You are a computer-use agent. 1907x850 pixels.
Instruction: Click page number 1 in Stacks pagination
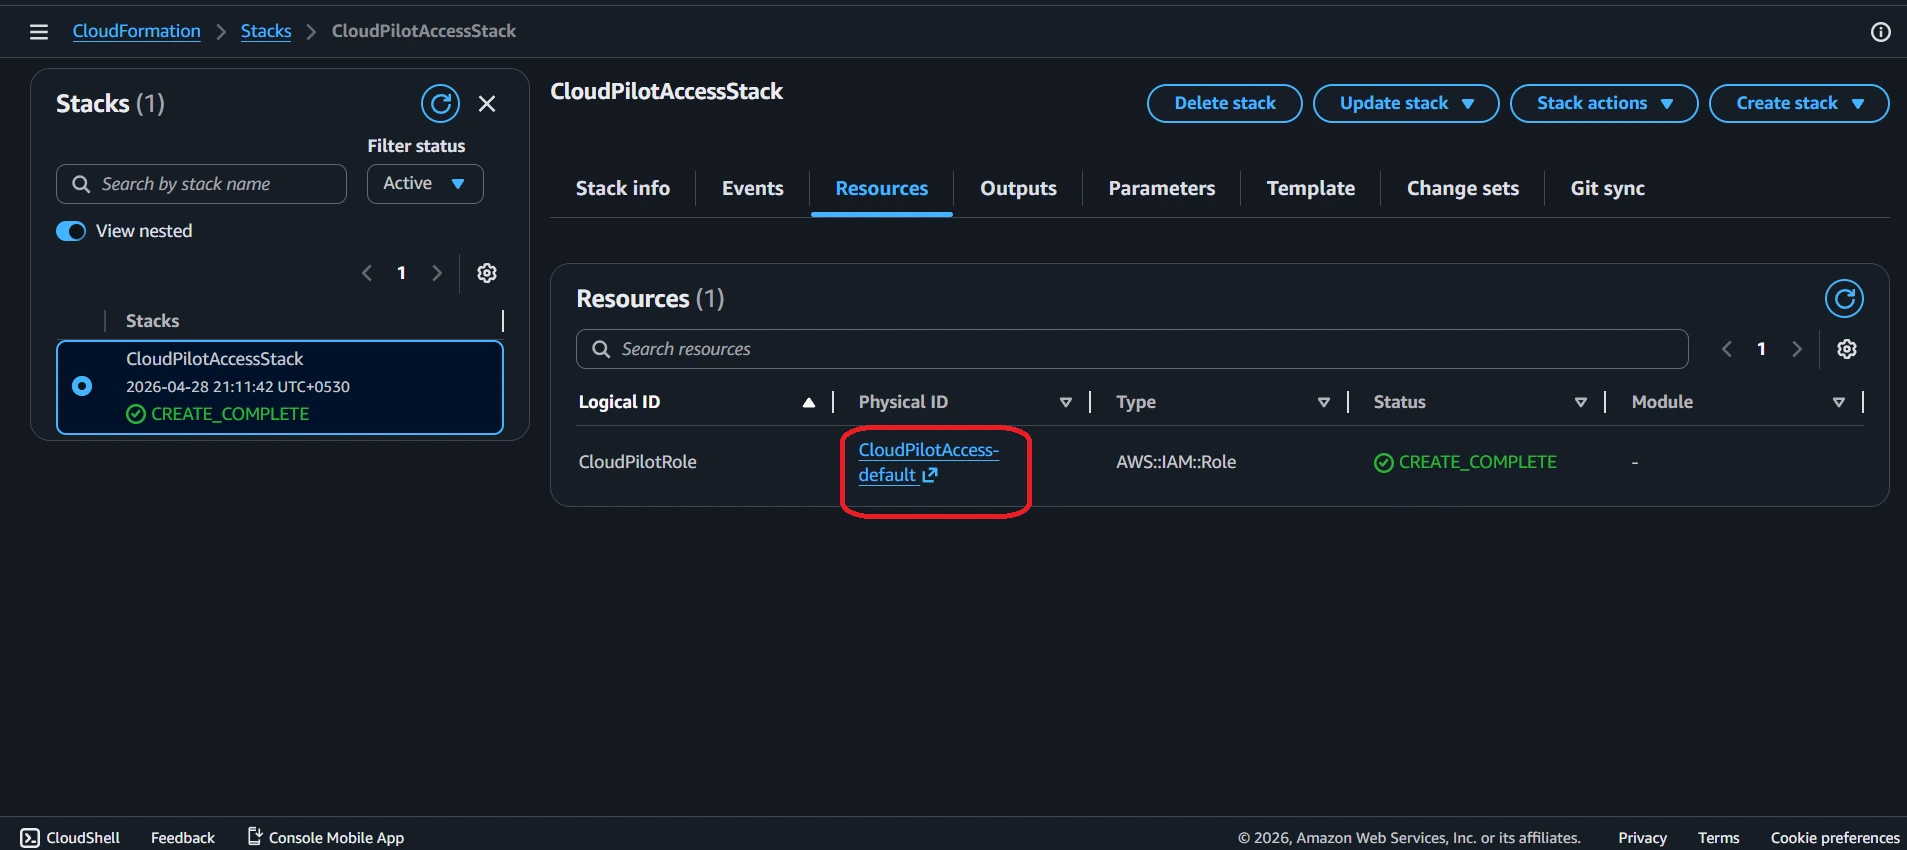click(x=401, y=273)
